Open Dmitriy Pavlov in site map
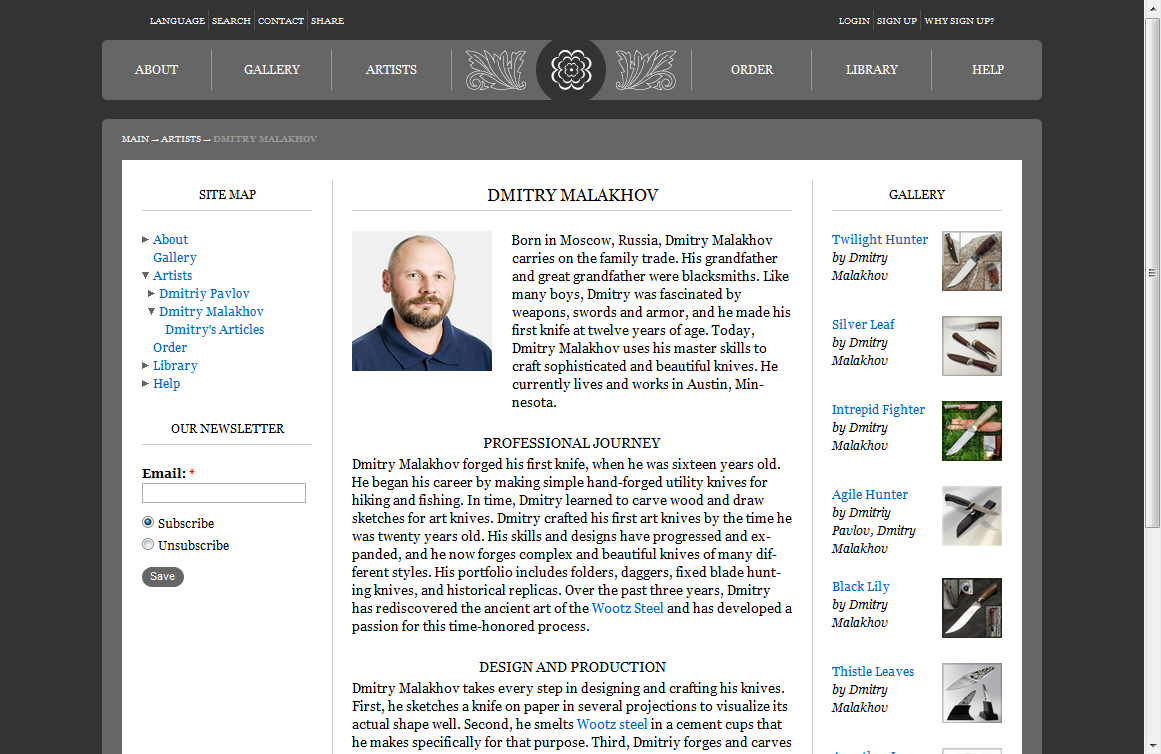This screenshot has height=754, width=1161. coord(204,293)
